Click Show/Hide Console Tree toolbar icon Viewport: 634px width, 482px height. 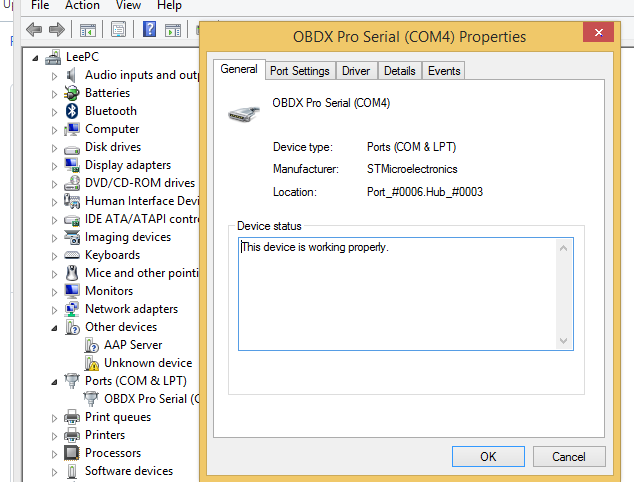click(88, 30)
